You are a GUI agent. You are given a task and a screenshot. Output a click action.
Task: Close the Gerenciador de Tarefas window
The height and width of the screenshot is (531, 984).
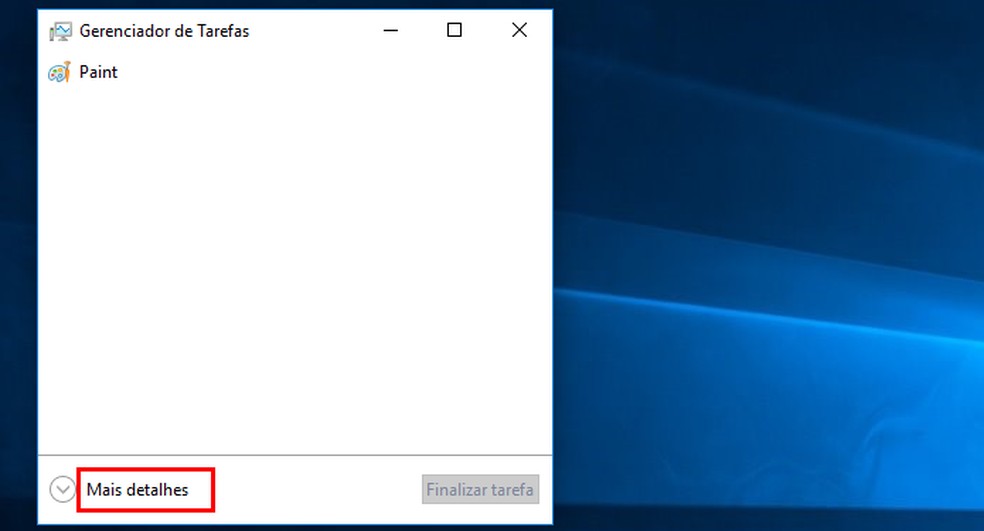point(519,30)
